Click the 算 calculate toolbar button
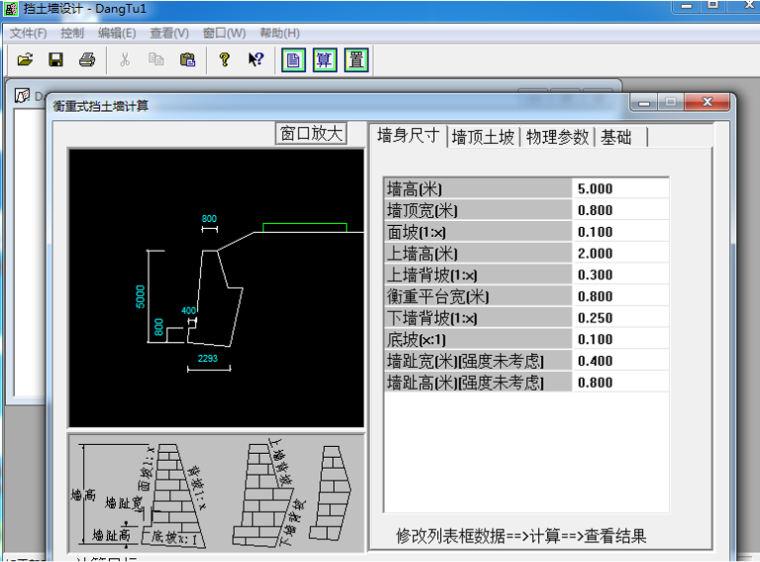Viewport: 760px width, 562px height. [x=325, y=60]
